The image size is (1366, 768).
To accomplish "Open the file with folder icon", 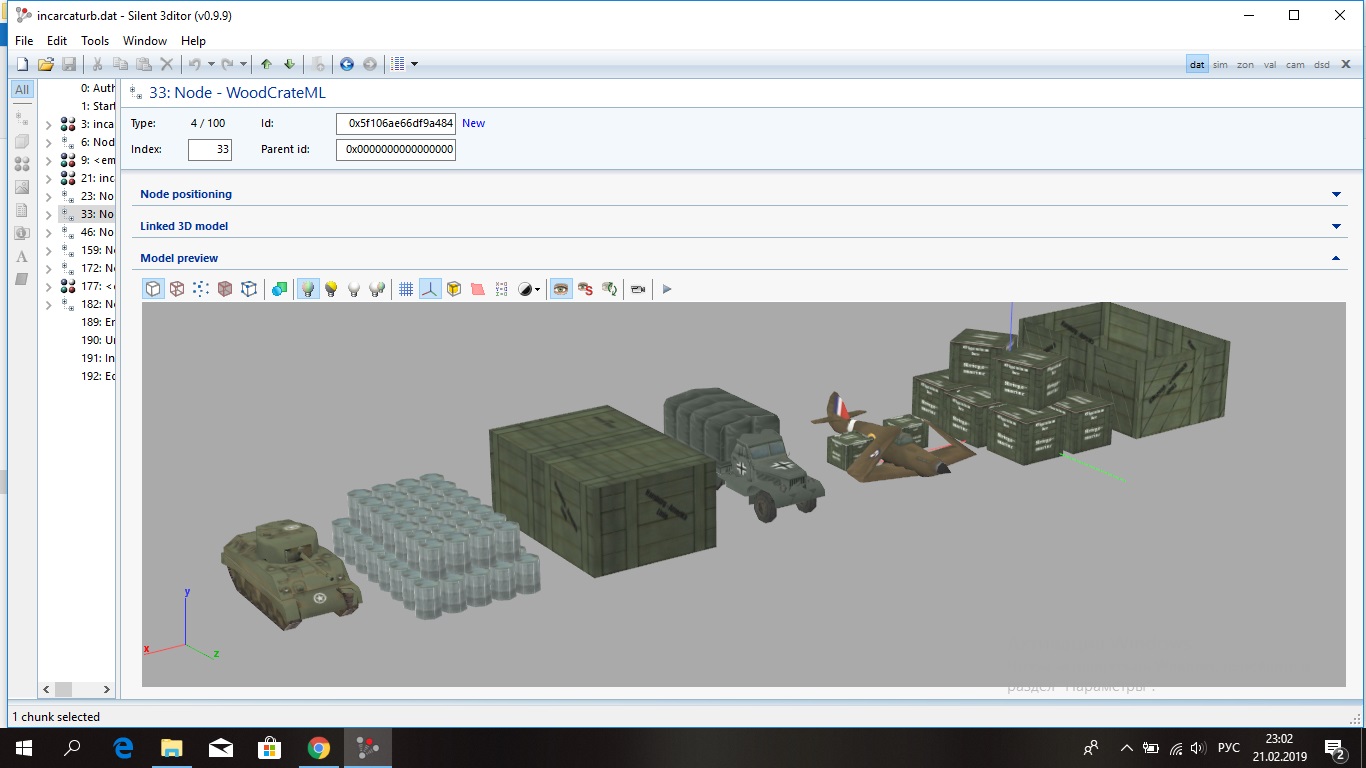I will pyautogui.click(x=45, y=64).
